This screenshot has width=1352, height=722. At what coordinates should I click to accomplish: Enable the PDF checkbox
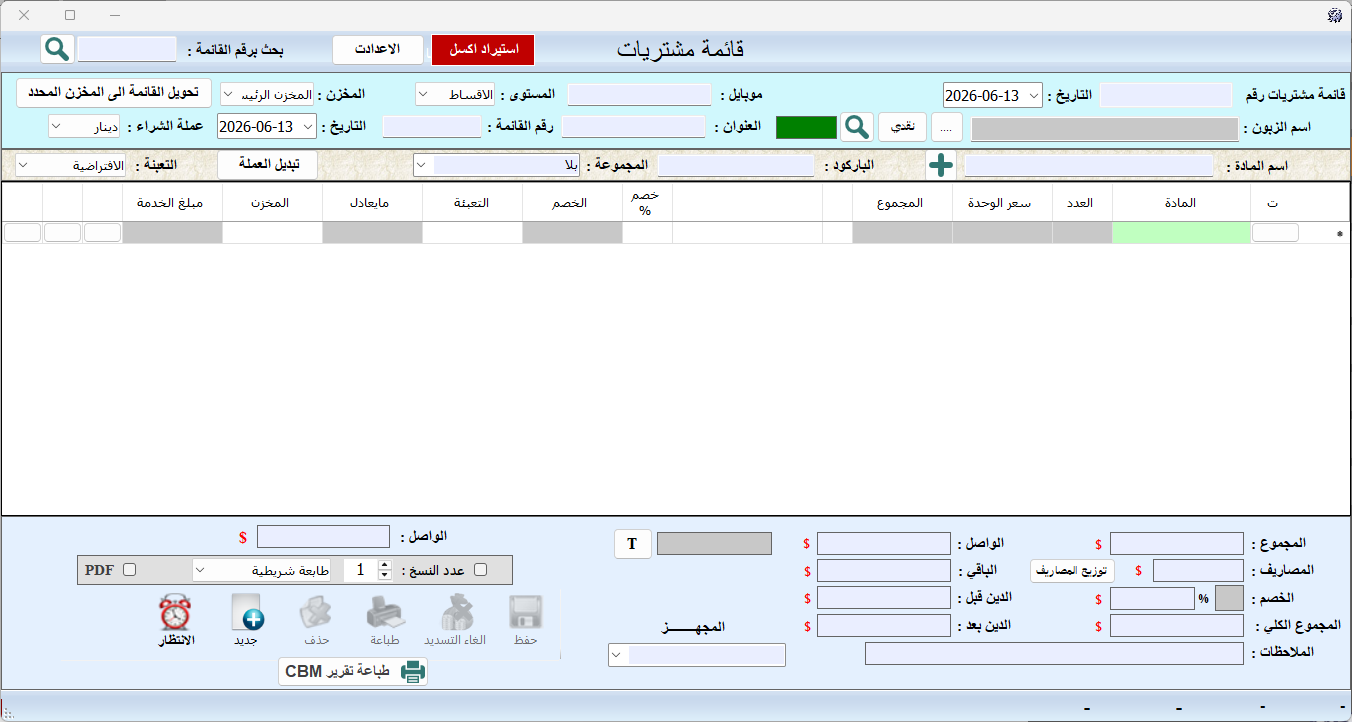(129, 570)
